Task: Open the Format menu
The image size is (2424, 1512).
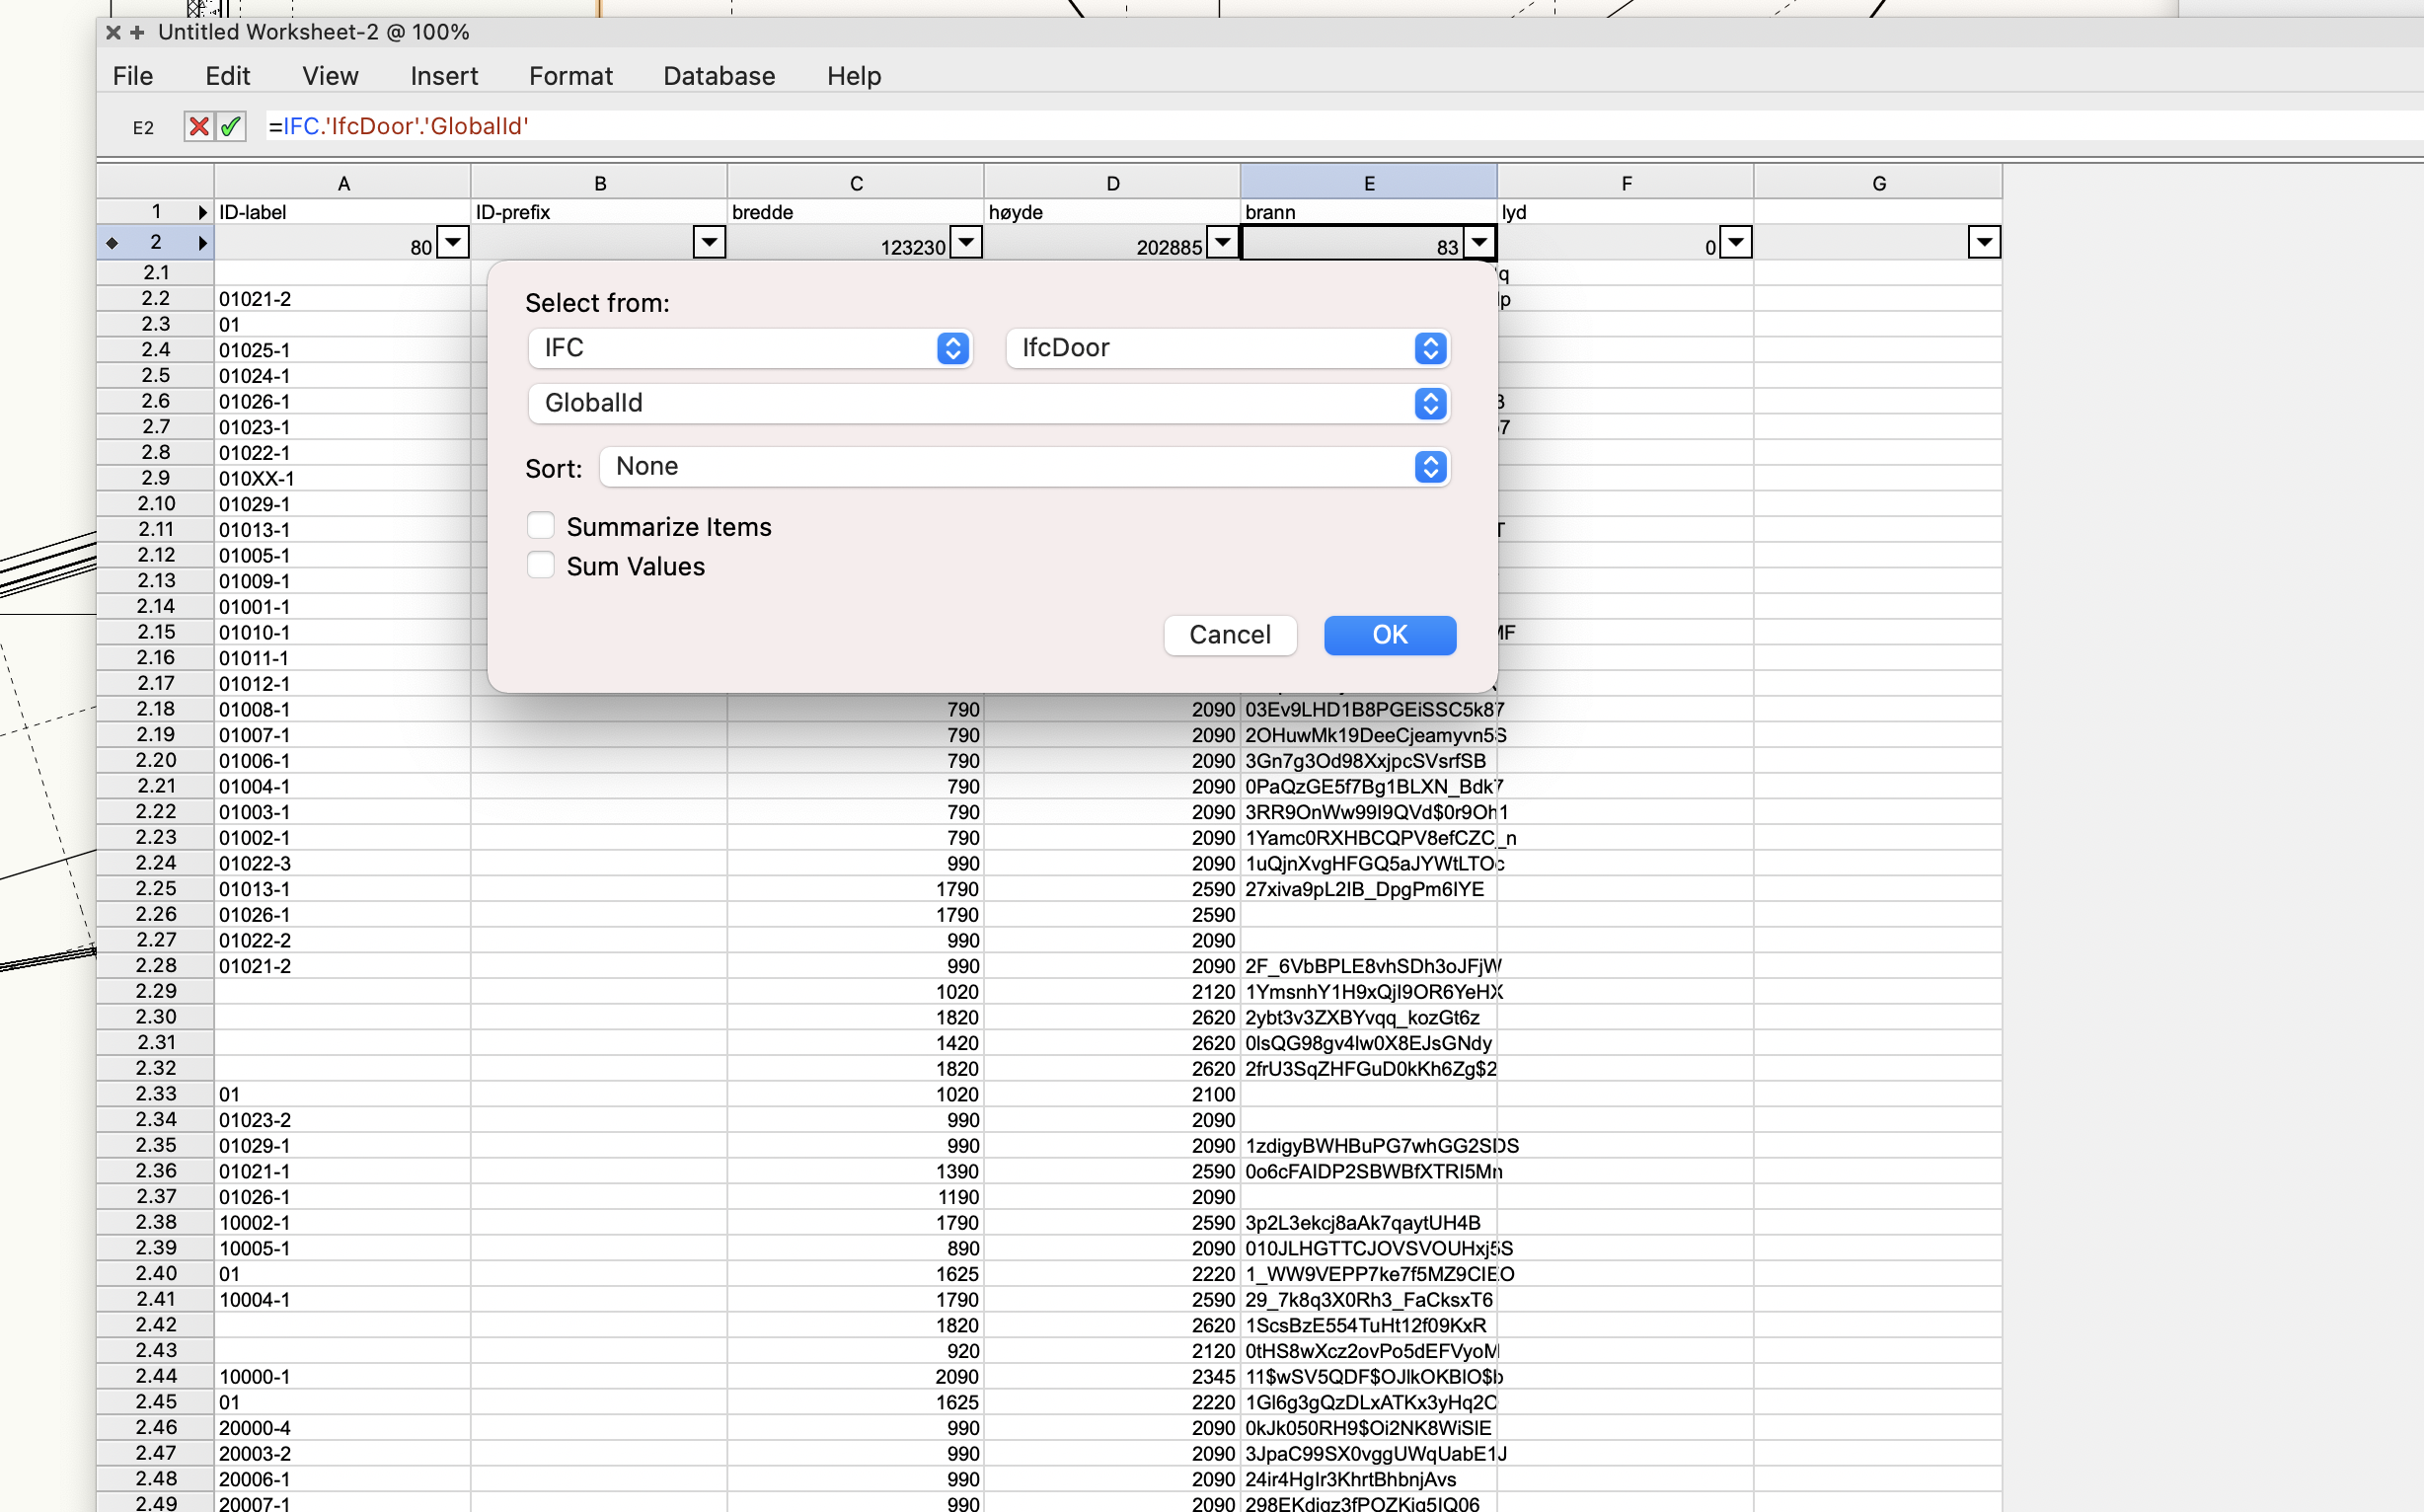Action: tap(570, 76)
